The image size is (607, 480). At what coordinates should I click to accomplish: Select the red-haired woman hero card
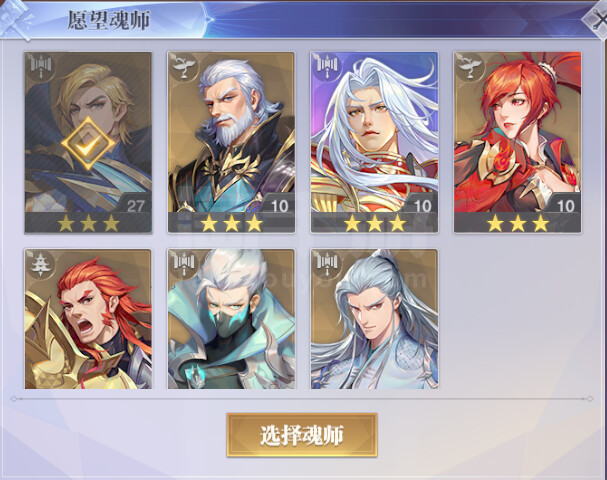point(518,142)
